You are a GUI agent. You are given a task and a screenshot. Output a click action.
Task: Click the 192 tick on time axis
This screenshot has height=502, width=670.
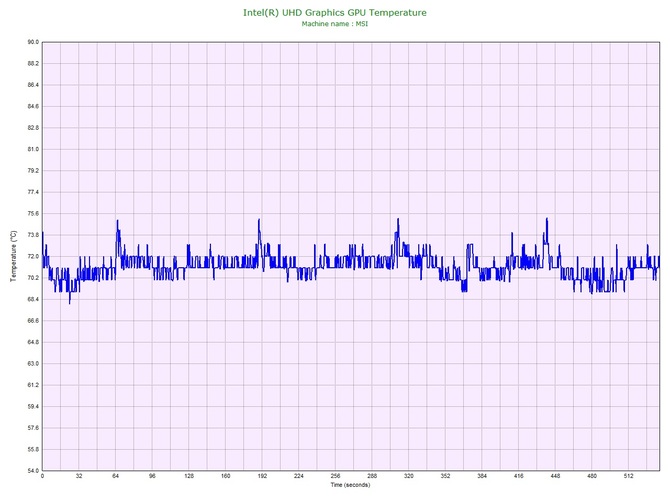[262, 476]
